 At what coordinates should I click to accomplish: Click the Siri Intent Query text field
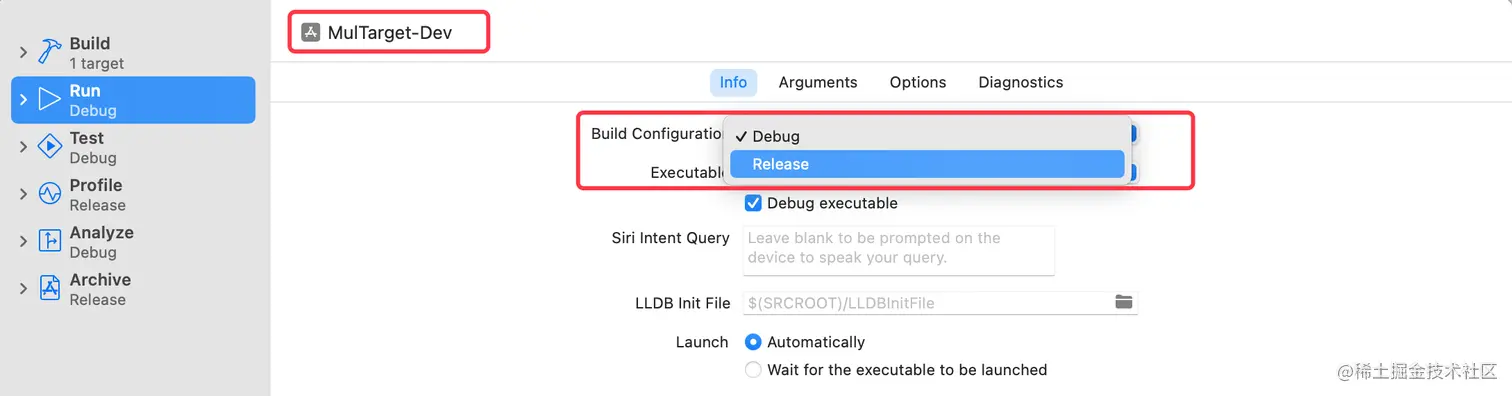899,250
